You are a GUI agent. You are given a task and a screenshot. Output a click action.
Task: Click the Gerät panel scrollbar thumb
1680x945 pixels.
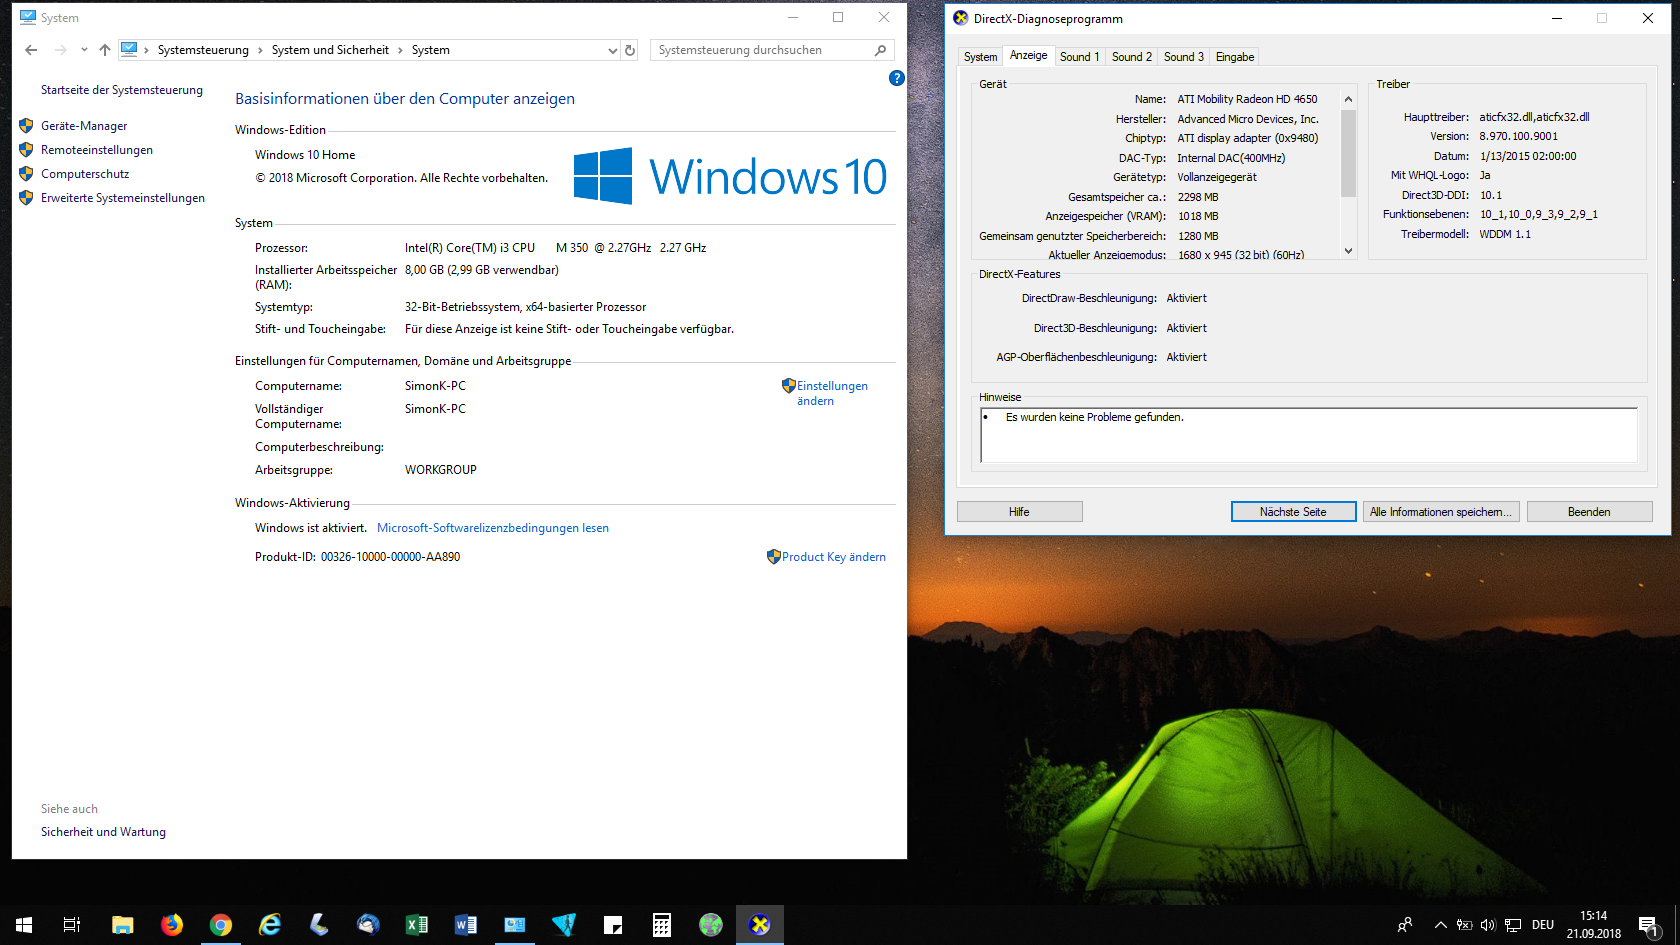tap(1348, 153)
